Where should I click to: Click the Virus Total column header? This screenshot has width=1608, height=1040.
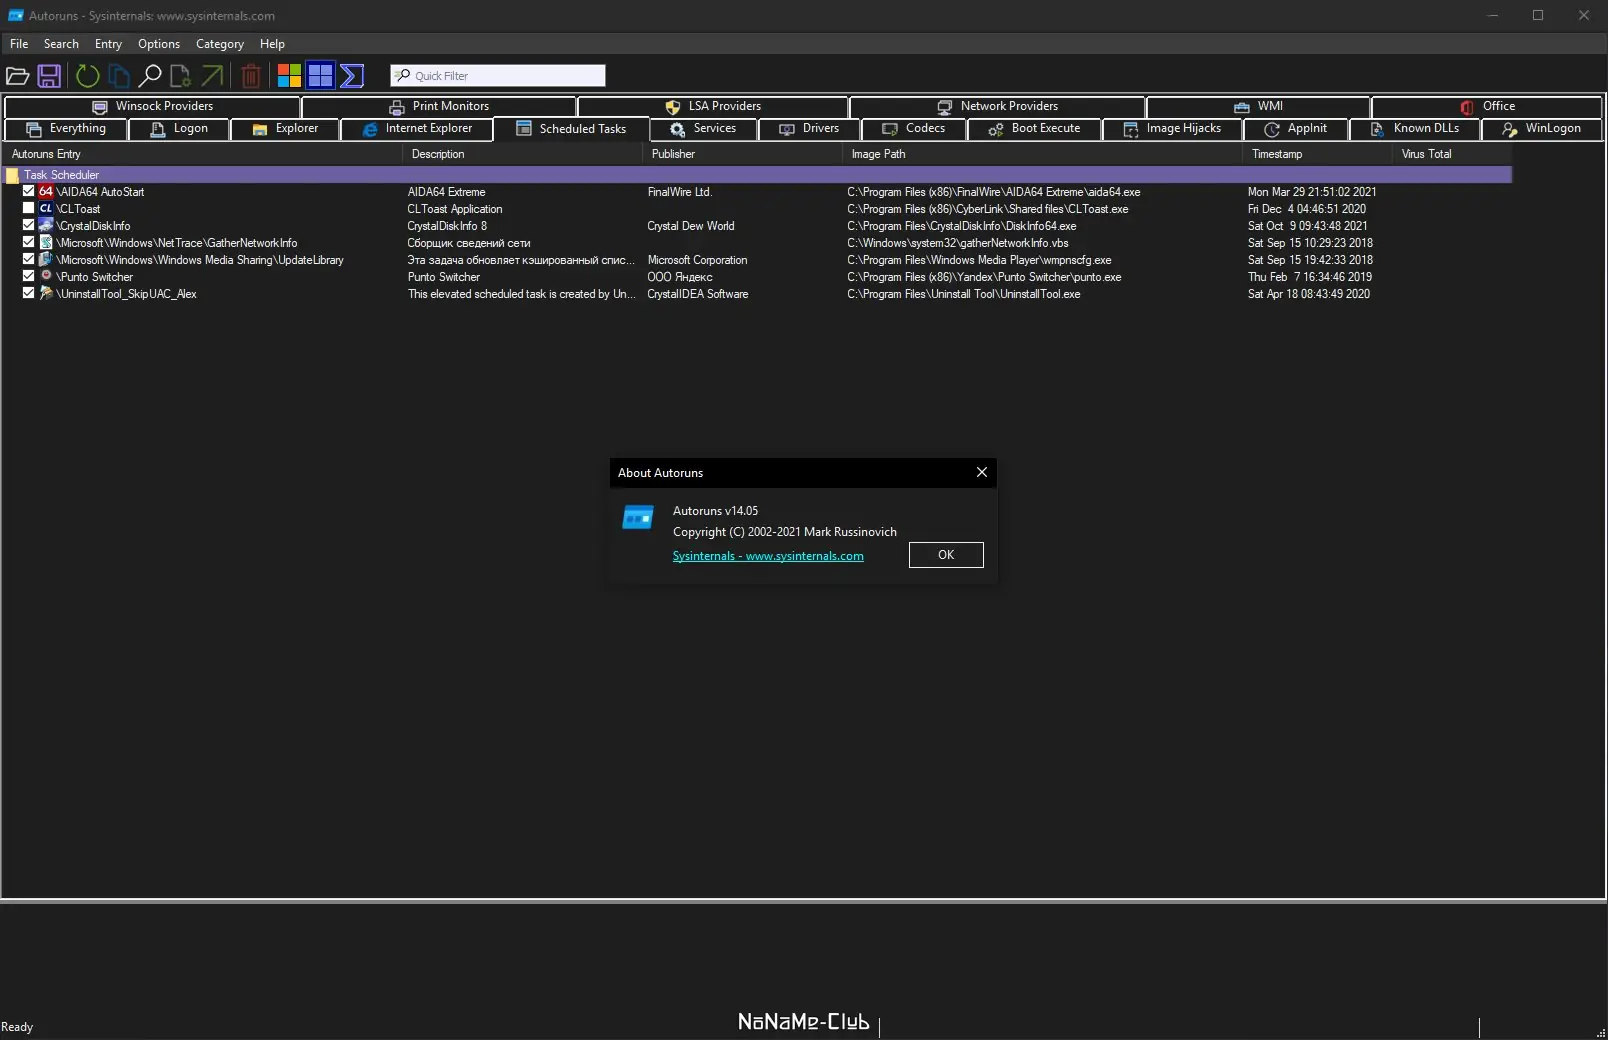coord(1452,154)
